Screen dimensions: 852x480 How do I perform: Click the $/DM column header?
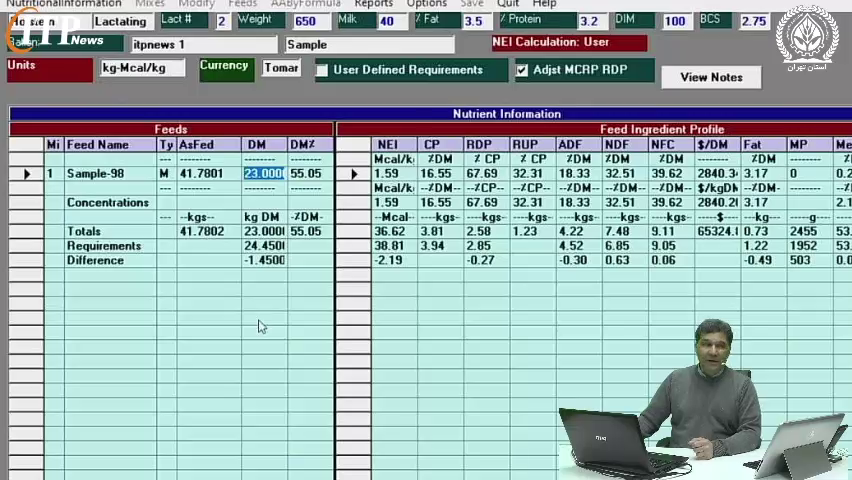tap(717, 145)
